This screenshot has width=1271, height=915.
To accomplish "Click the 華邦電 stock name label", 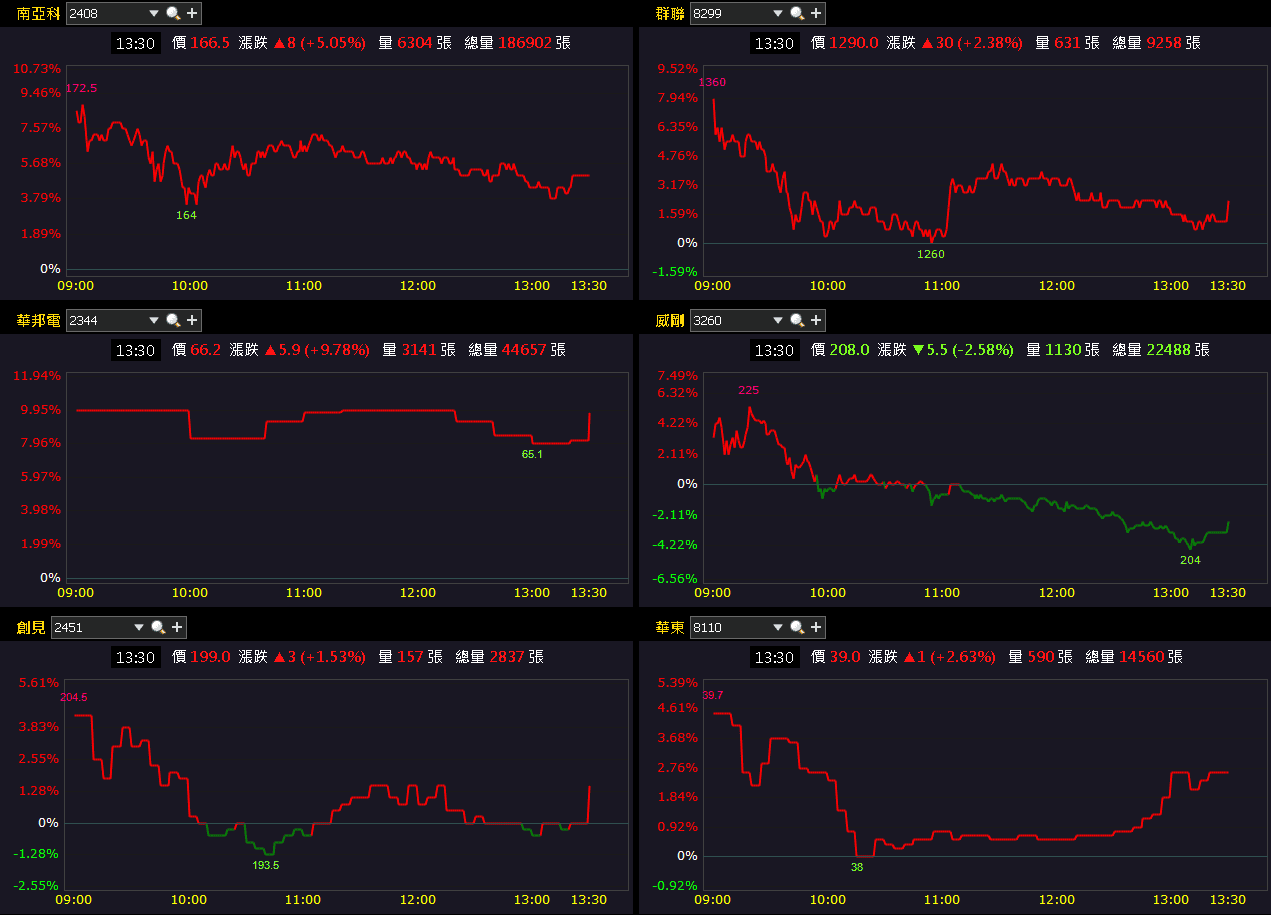I will 38,321.
